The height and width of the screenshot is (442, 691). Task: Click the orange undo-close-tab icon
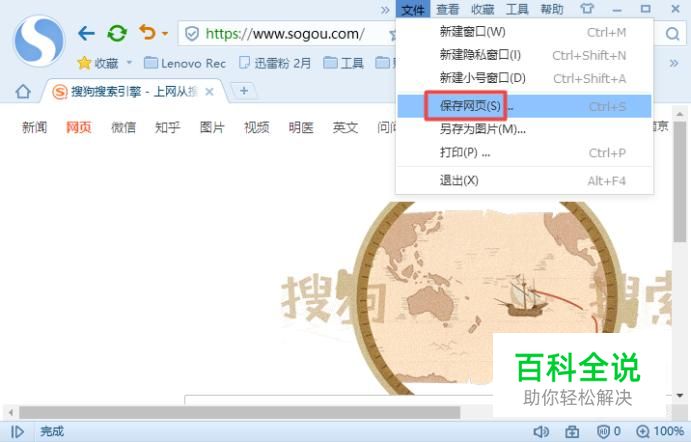click(x=147, y=32)
